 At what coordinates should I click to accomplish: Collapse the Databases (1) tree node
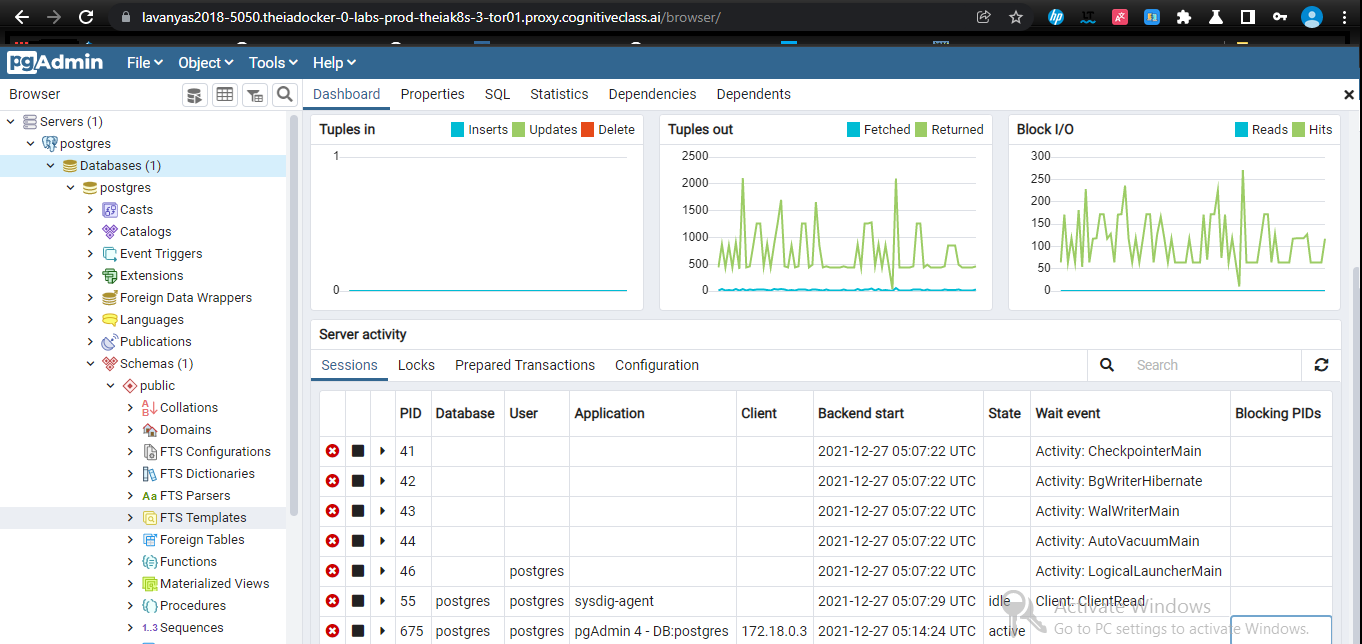pos(50,165)
